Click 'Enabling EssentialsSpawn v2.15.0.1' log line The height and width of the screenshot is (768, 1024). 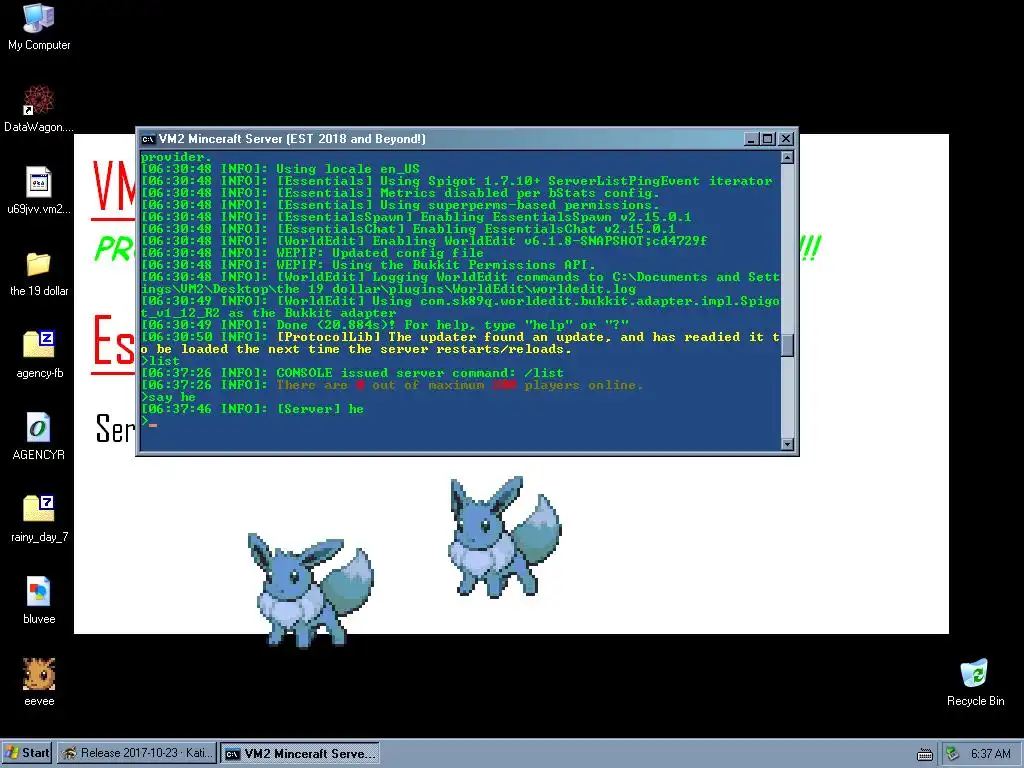[416, 217]
